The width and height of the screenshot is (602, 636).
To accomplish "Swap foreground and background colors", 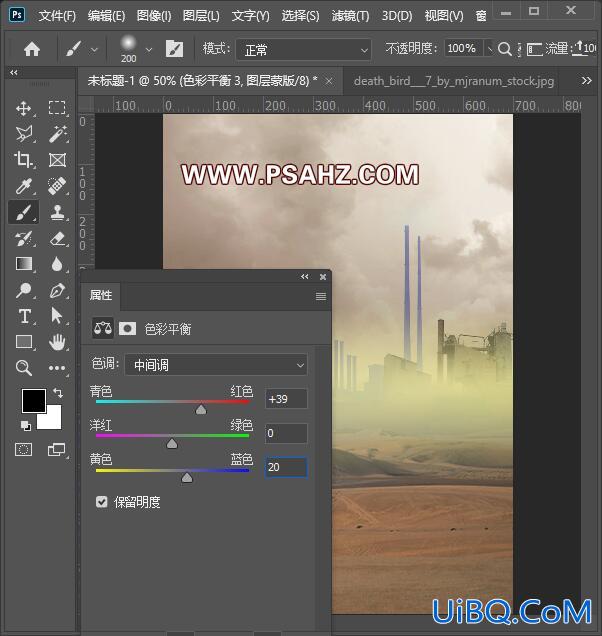I will (58, 393).
